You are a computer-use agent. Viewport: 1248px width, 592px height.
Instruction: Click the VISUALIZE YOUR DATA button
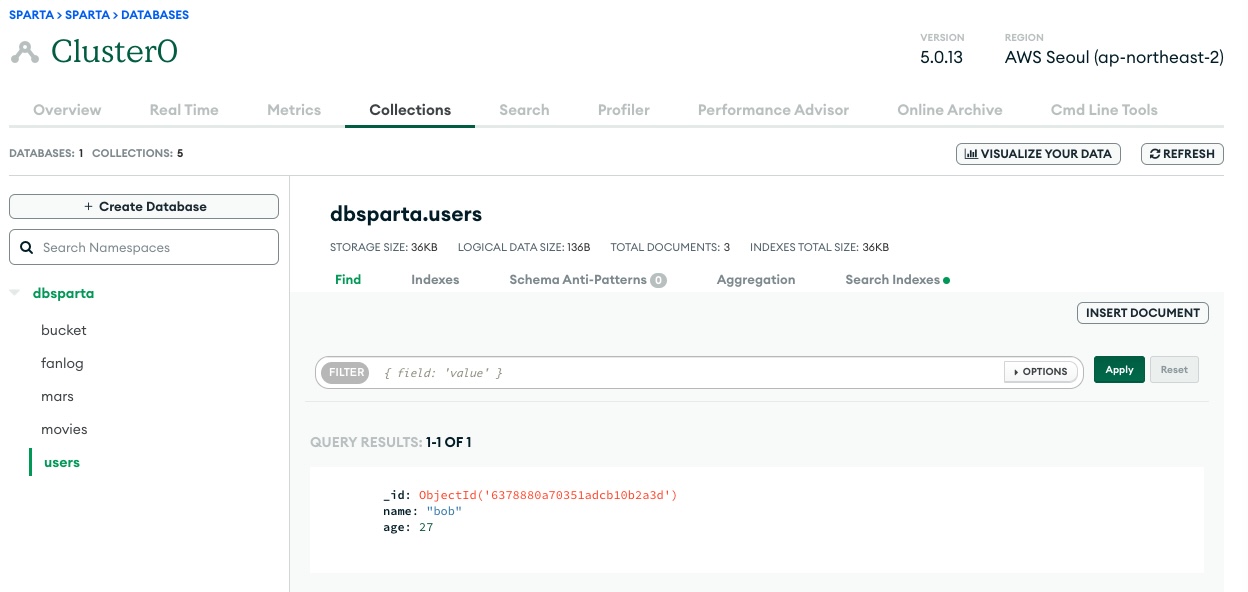click(1039, 154)
